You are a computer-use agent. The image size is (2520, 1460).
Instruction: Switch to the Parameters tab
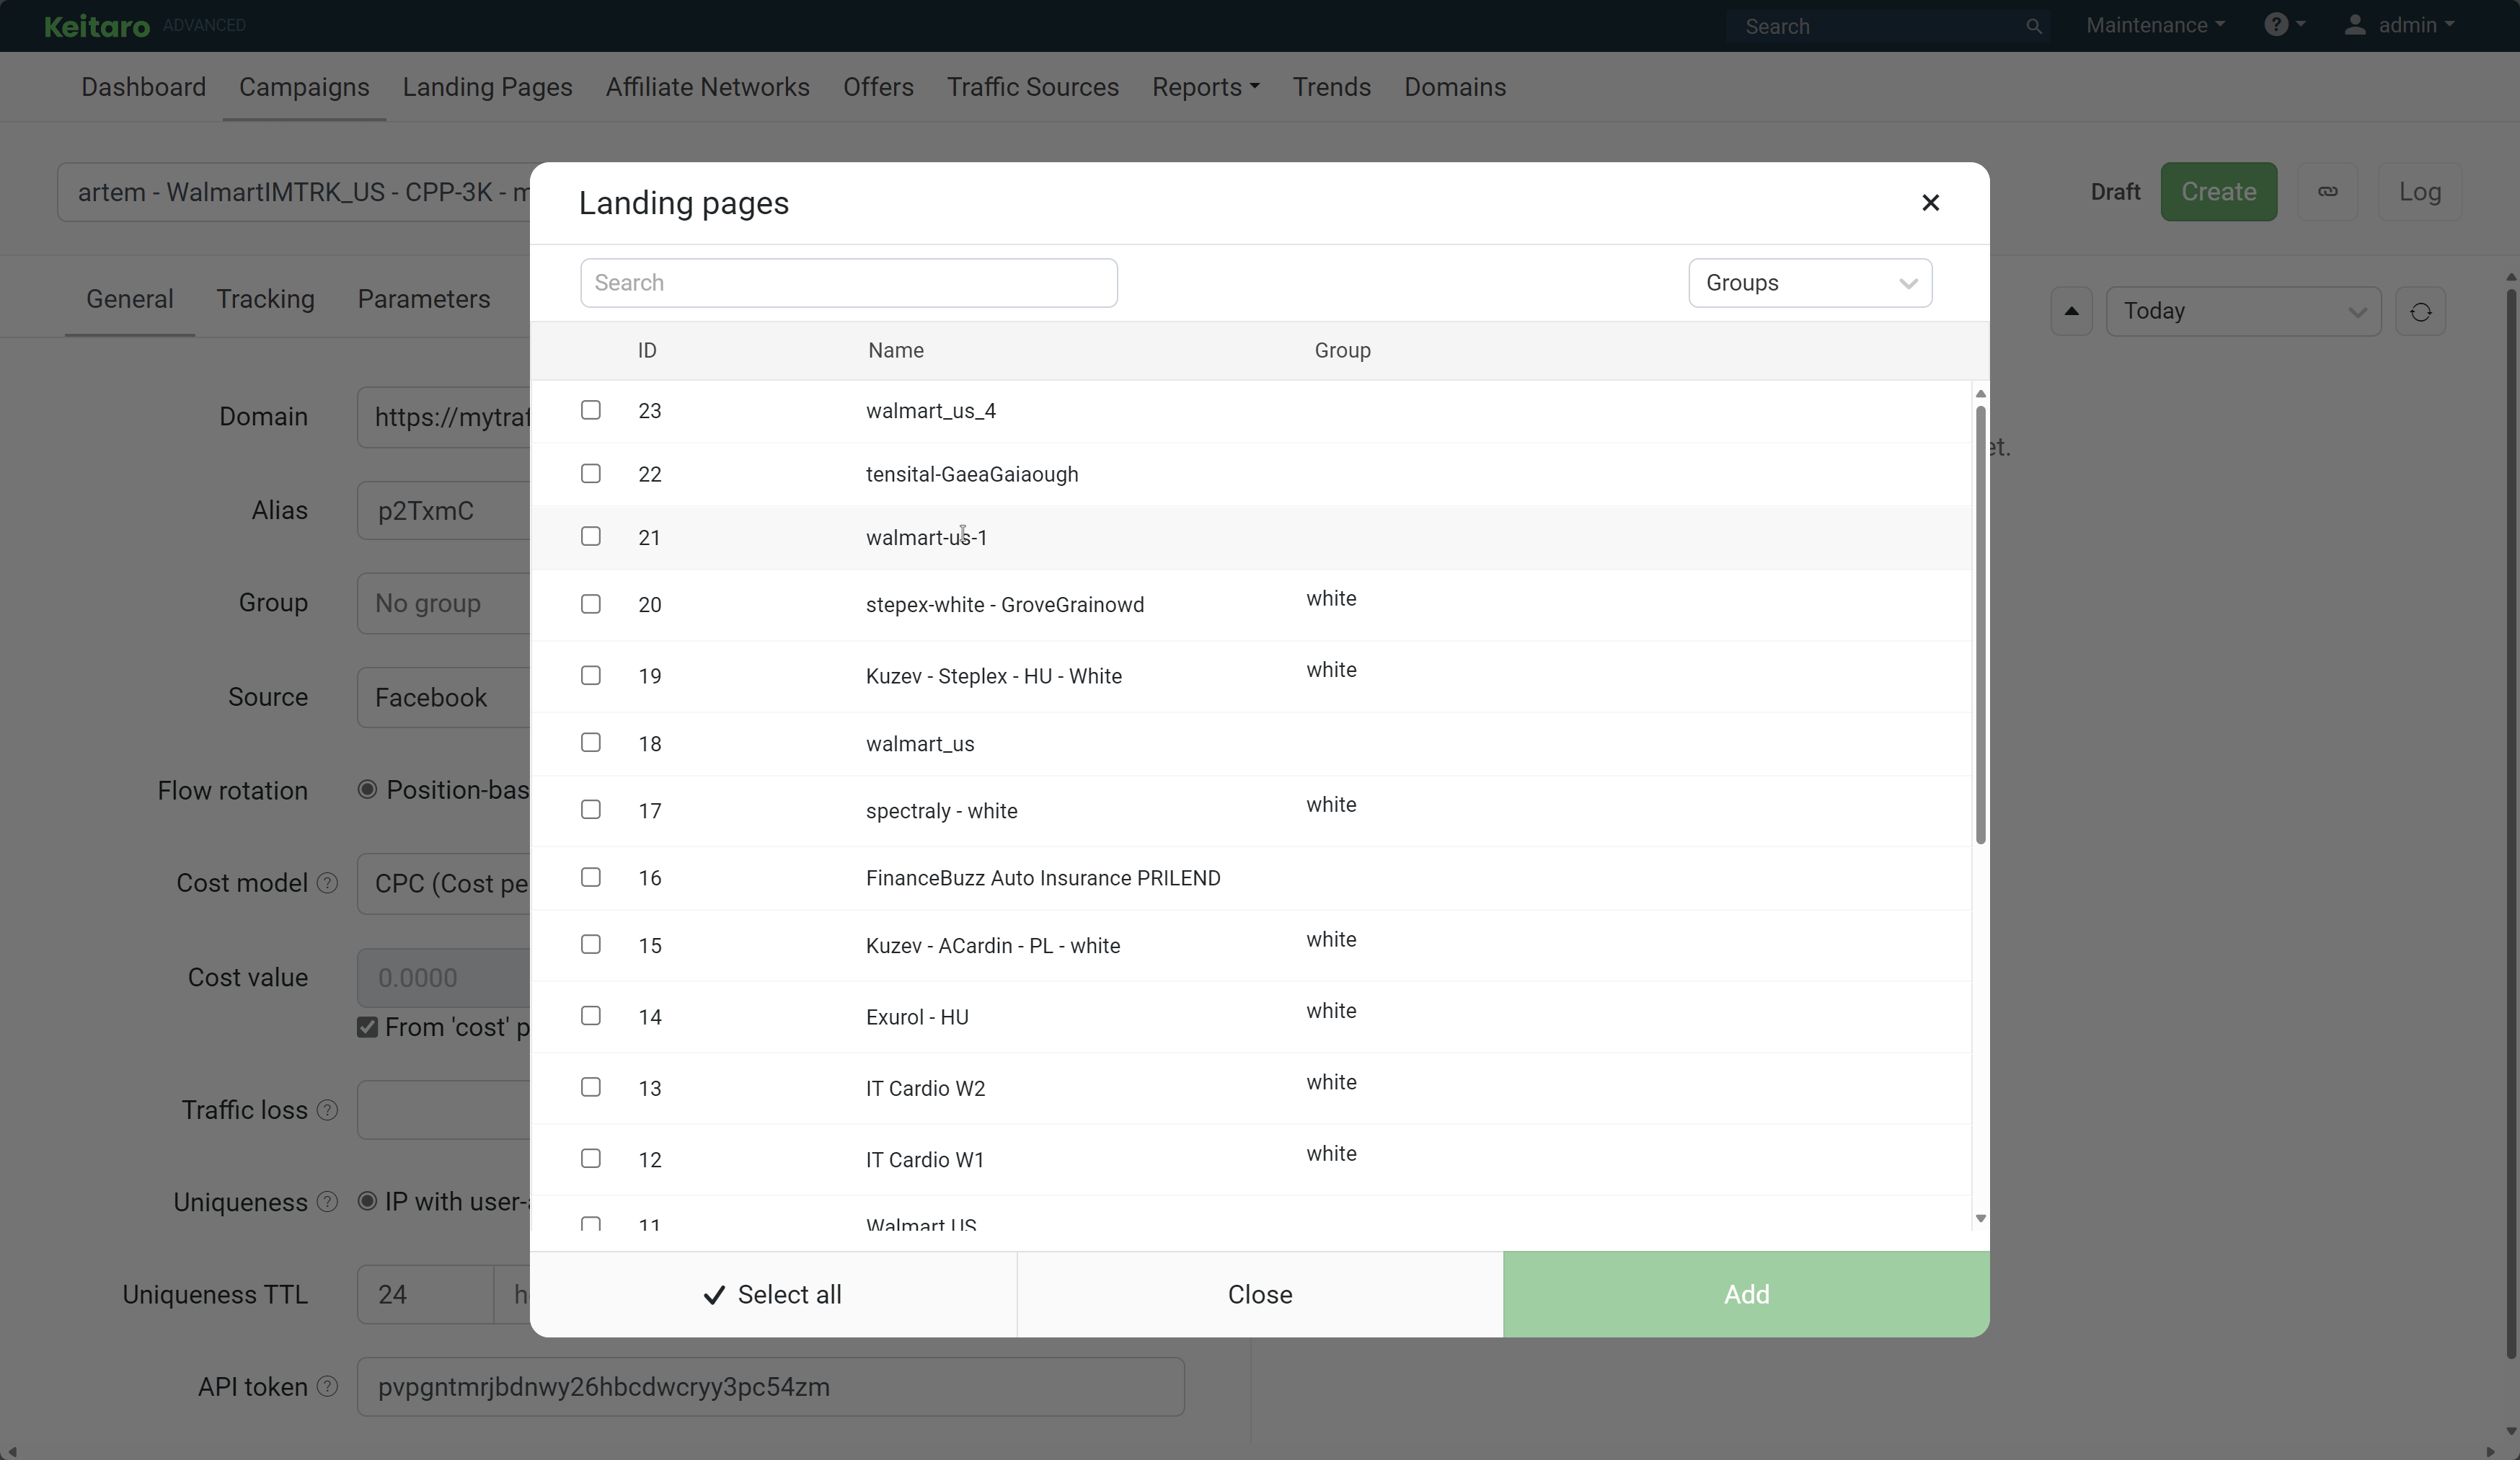[x=424, y=299]
